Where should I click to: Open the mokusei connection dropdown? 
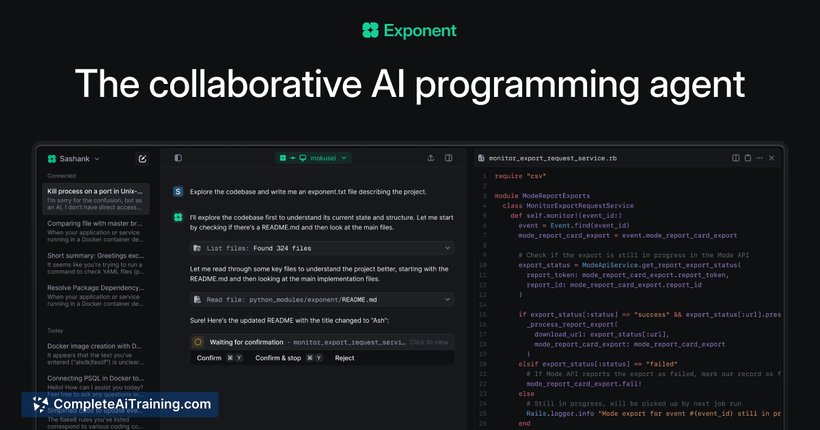pos(313,158)
